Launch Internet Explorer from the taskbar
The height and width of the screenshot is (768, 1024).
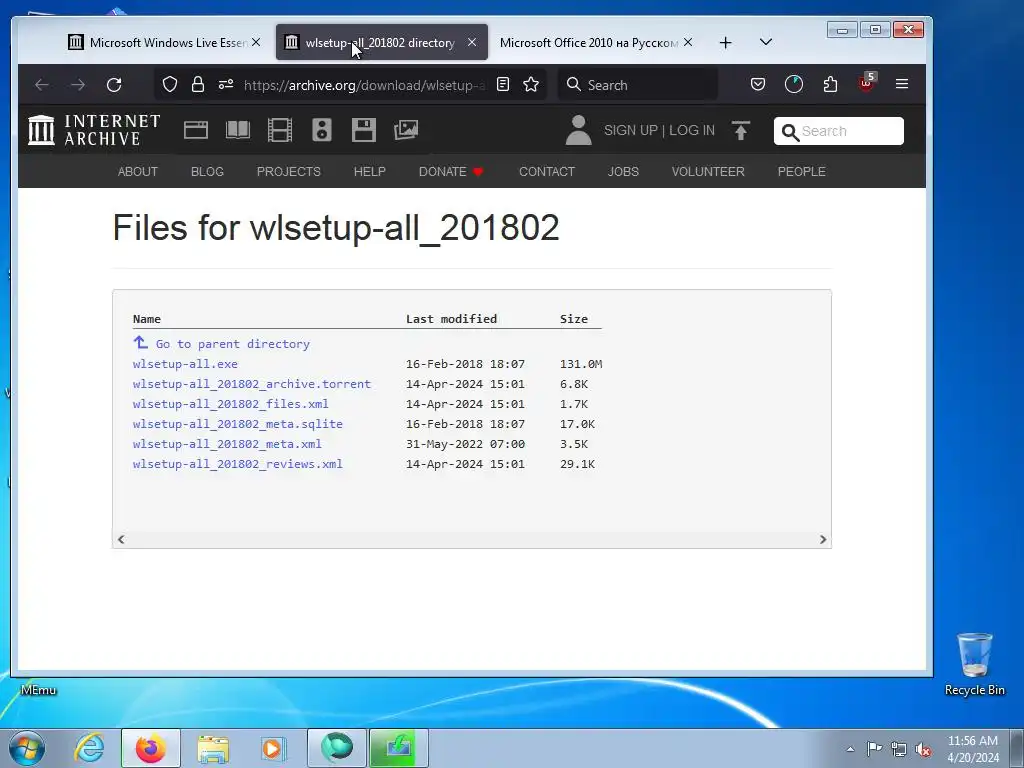[89, 748]
